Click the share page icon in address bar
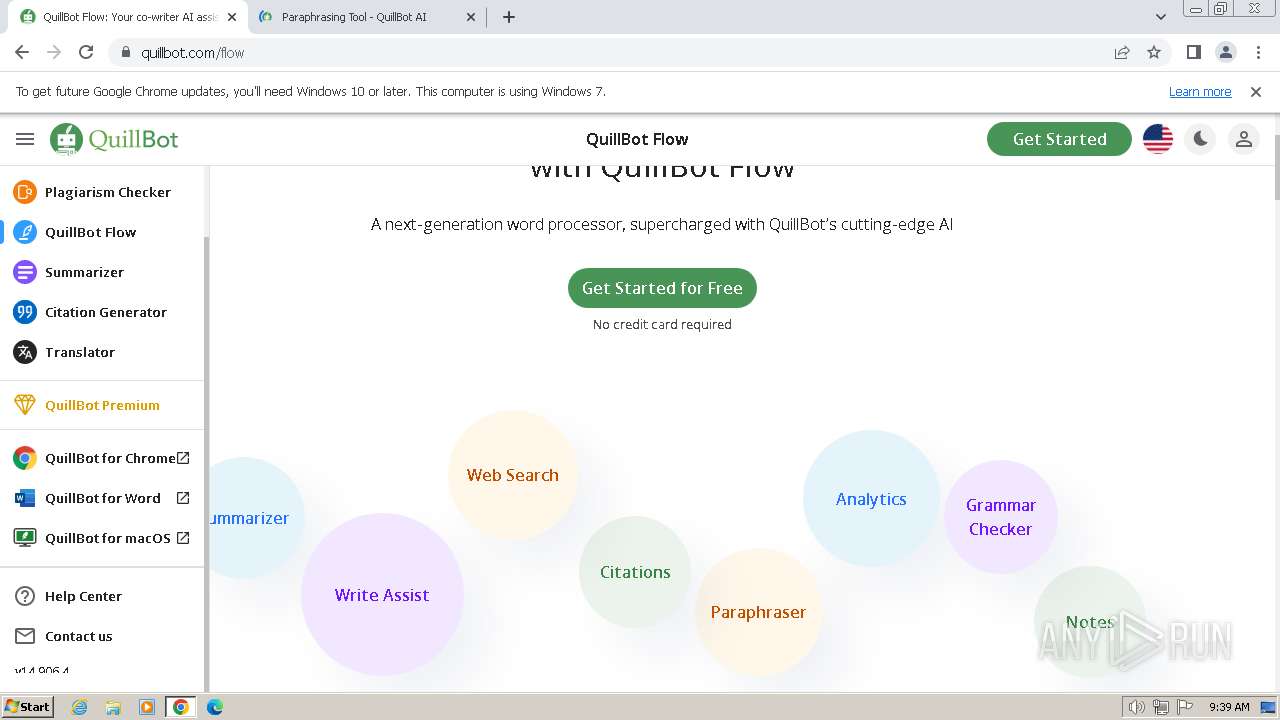The height and width of the screenshot is (720, 1280). 1122,52
